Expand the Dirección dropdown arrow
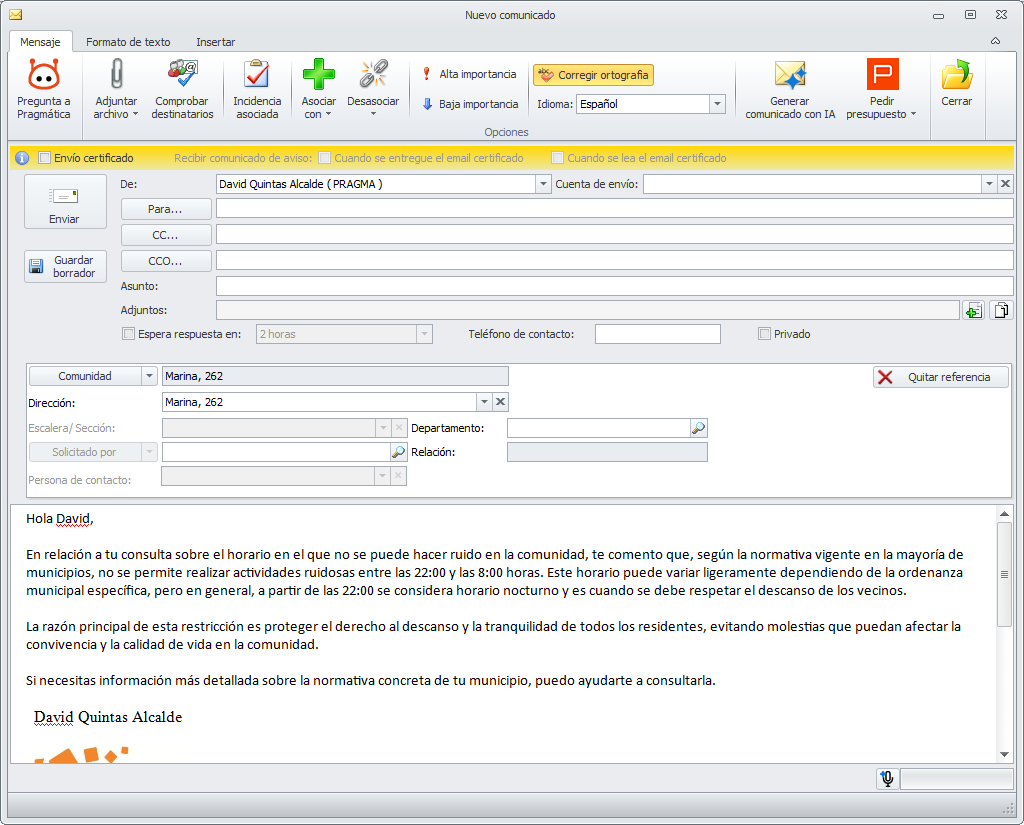1024x825 pixels. coord(484,402)
